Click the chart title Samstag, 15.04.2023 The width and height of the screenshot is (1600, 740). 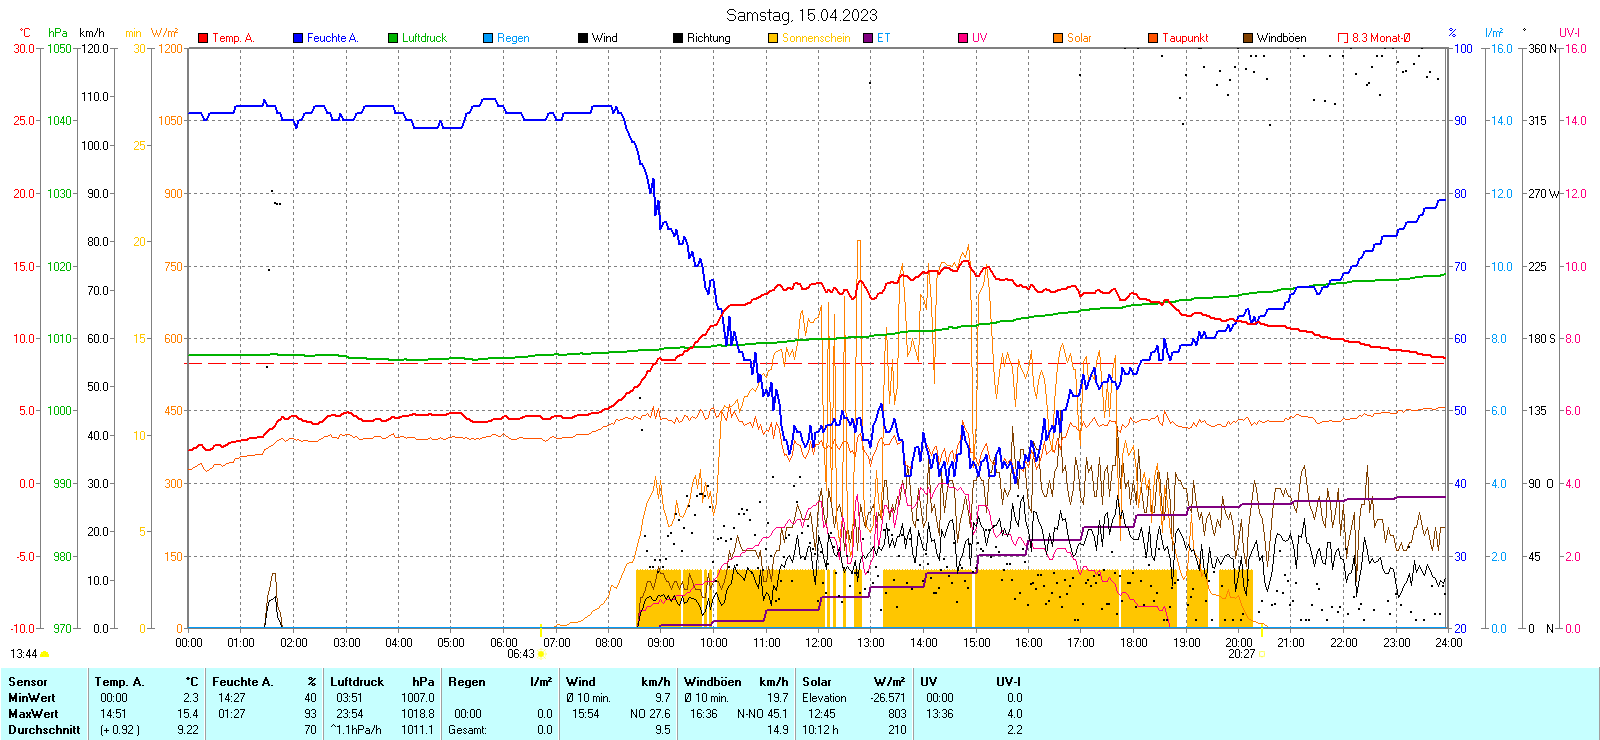pyautogui.click(x=801, y=15)
